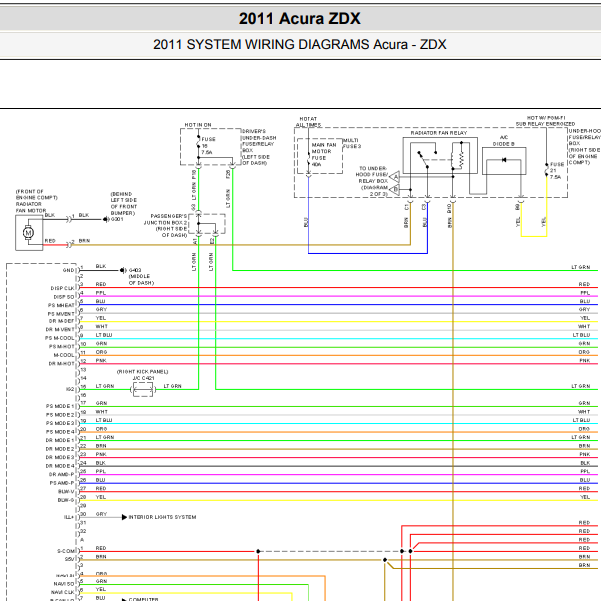Click the 'PS MHEAT' pin label
601x601 pixels.
click(61, 305)
